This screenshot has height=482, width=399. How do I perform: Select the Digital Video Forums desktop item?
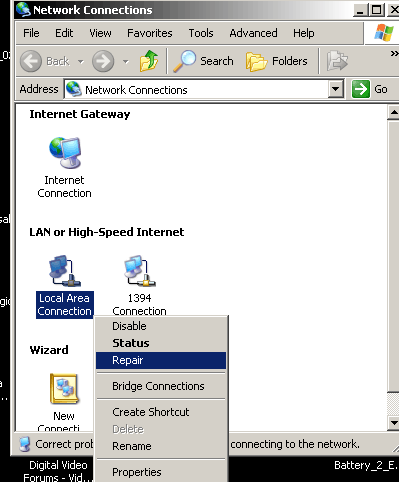(58, 471)
